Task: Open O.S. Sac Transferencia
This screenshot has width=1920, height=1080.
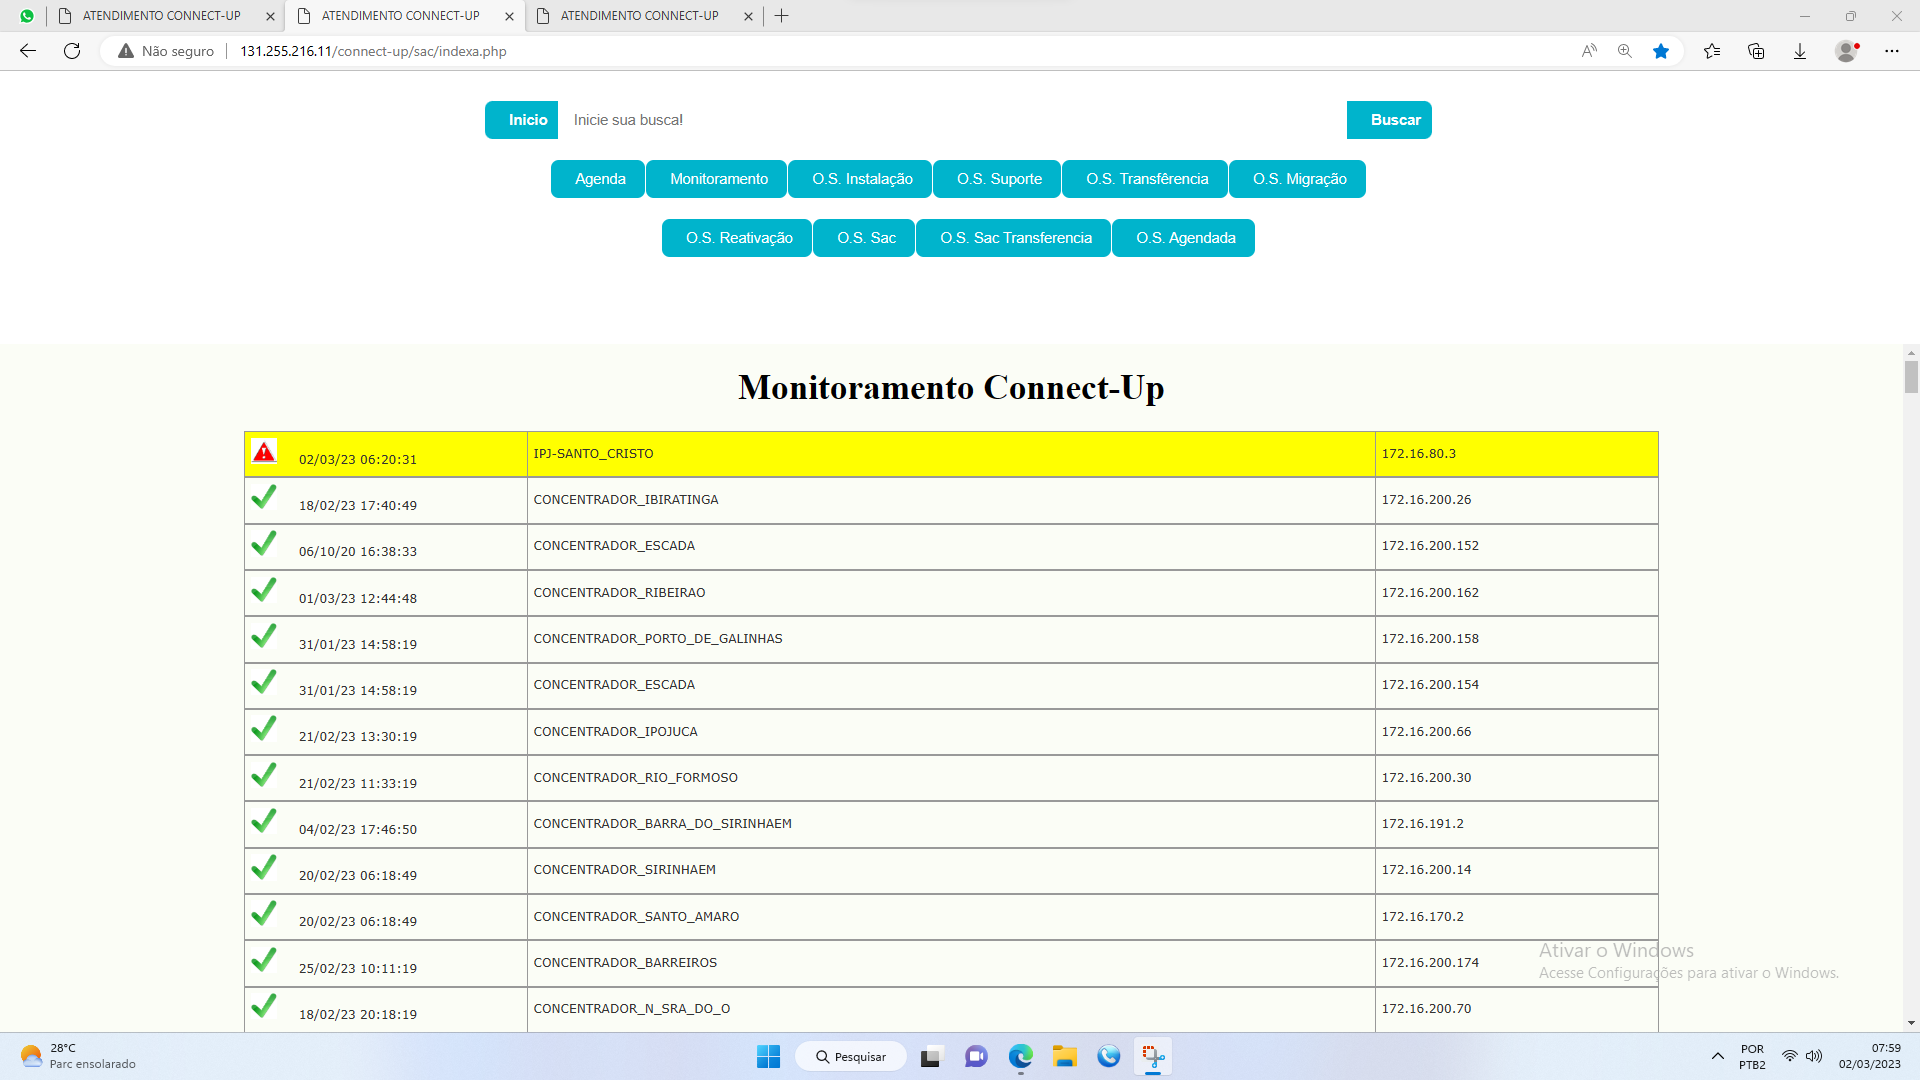Action: tap(1013, 238)
